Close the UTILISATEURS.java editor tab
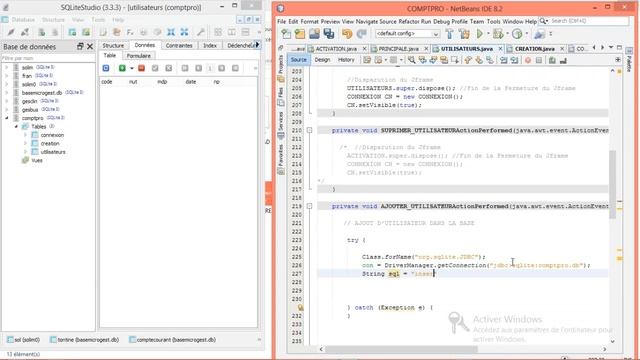 pyautogui.click(x=500, y=49)
